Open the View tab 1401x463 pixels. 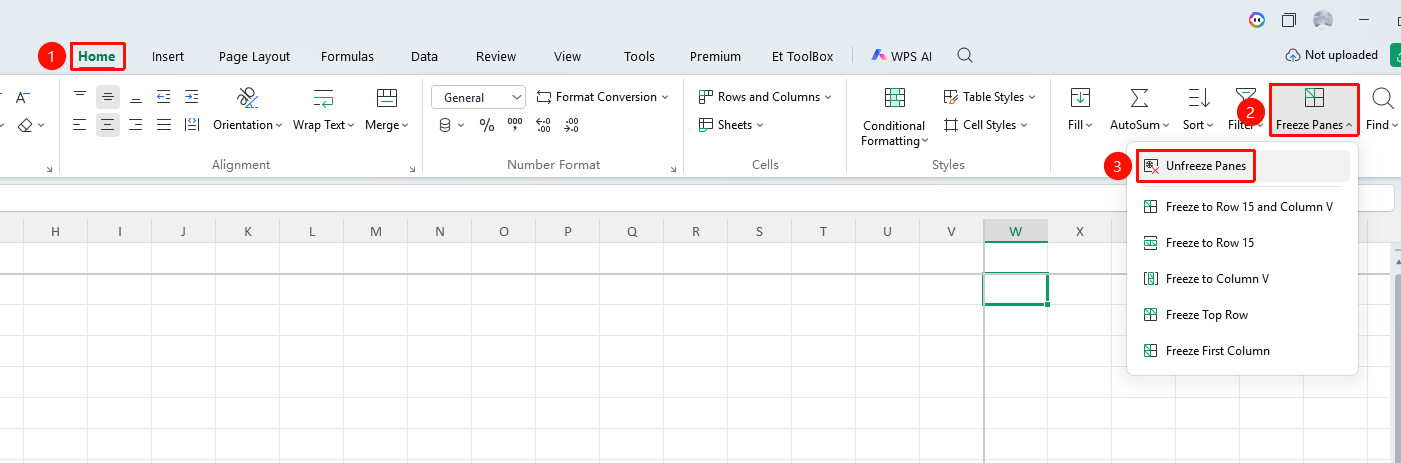tap(567, 57)
